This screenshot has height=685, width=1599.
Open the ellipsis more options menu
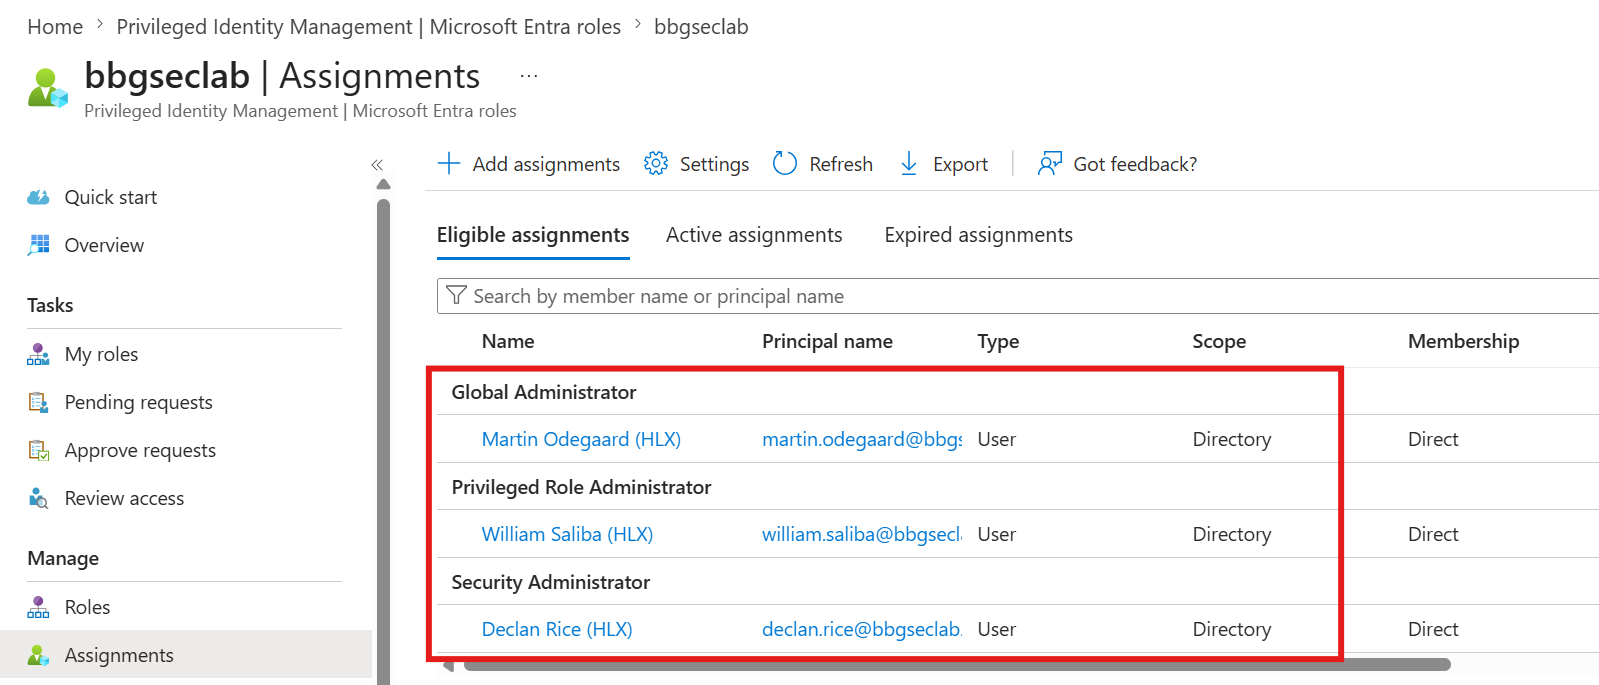point(529,76)
